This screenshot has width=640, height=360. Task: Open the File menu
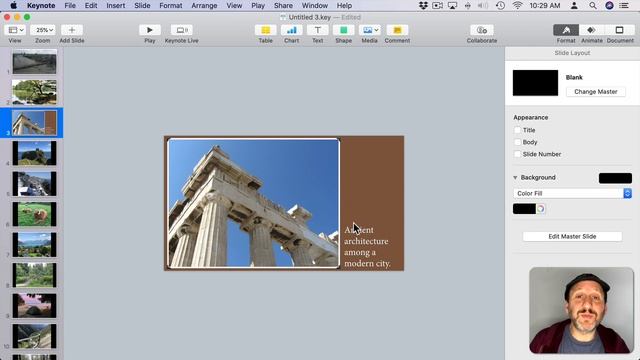[70, 5]
